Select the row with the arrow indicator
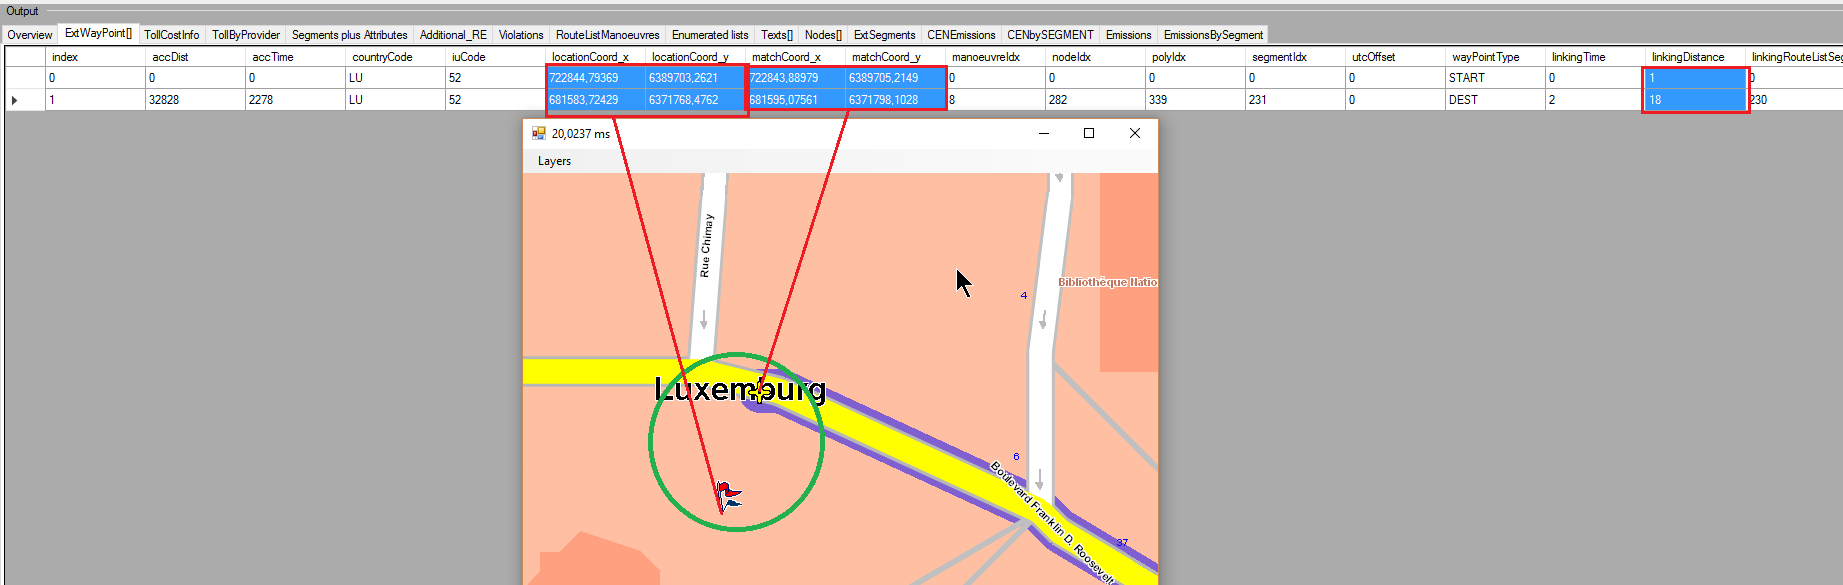The image size is (1843, 585). tap(15, 100)
